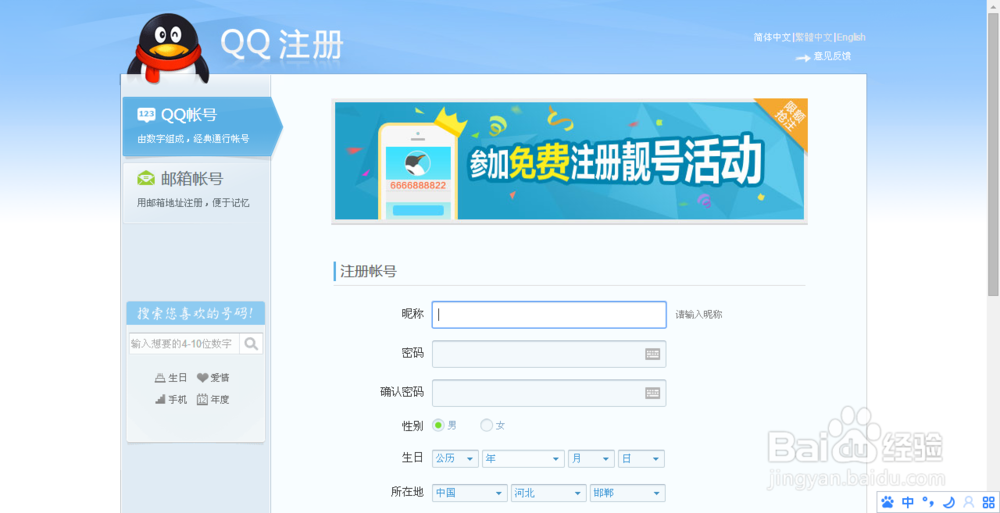
Task: Open the 邯郸 city dropdown
Action: point(628,493)
